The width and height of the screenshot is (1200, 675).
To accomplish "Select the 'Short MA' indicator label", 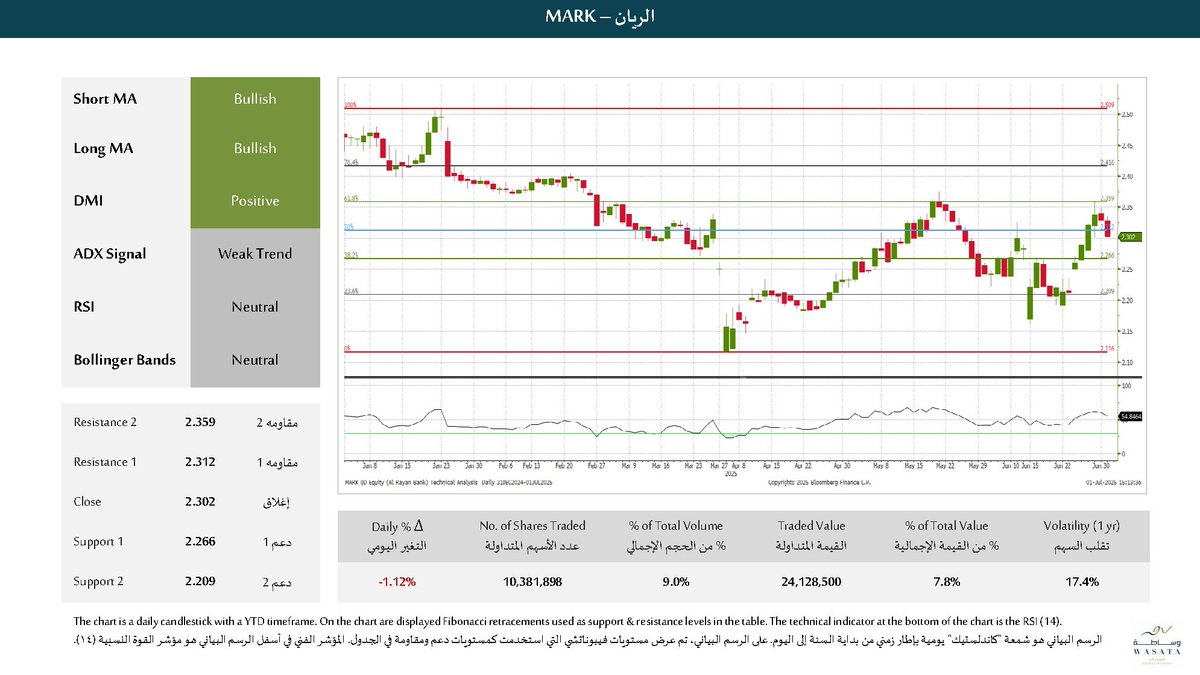I will (x=104, y=99).
